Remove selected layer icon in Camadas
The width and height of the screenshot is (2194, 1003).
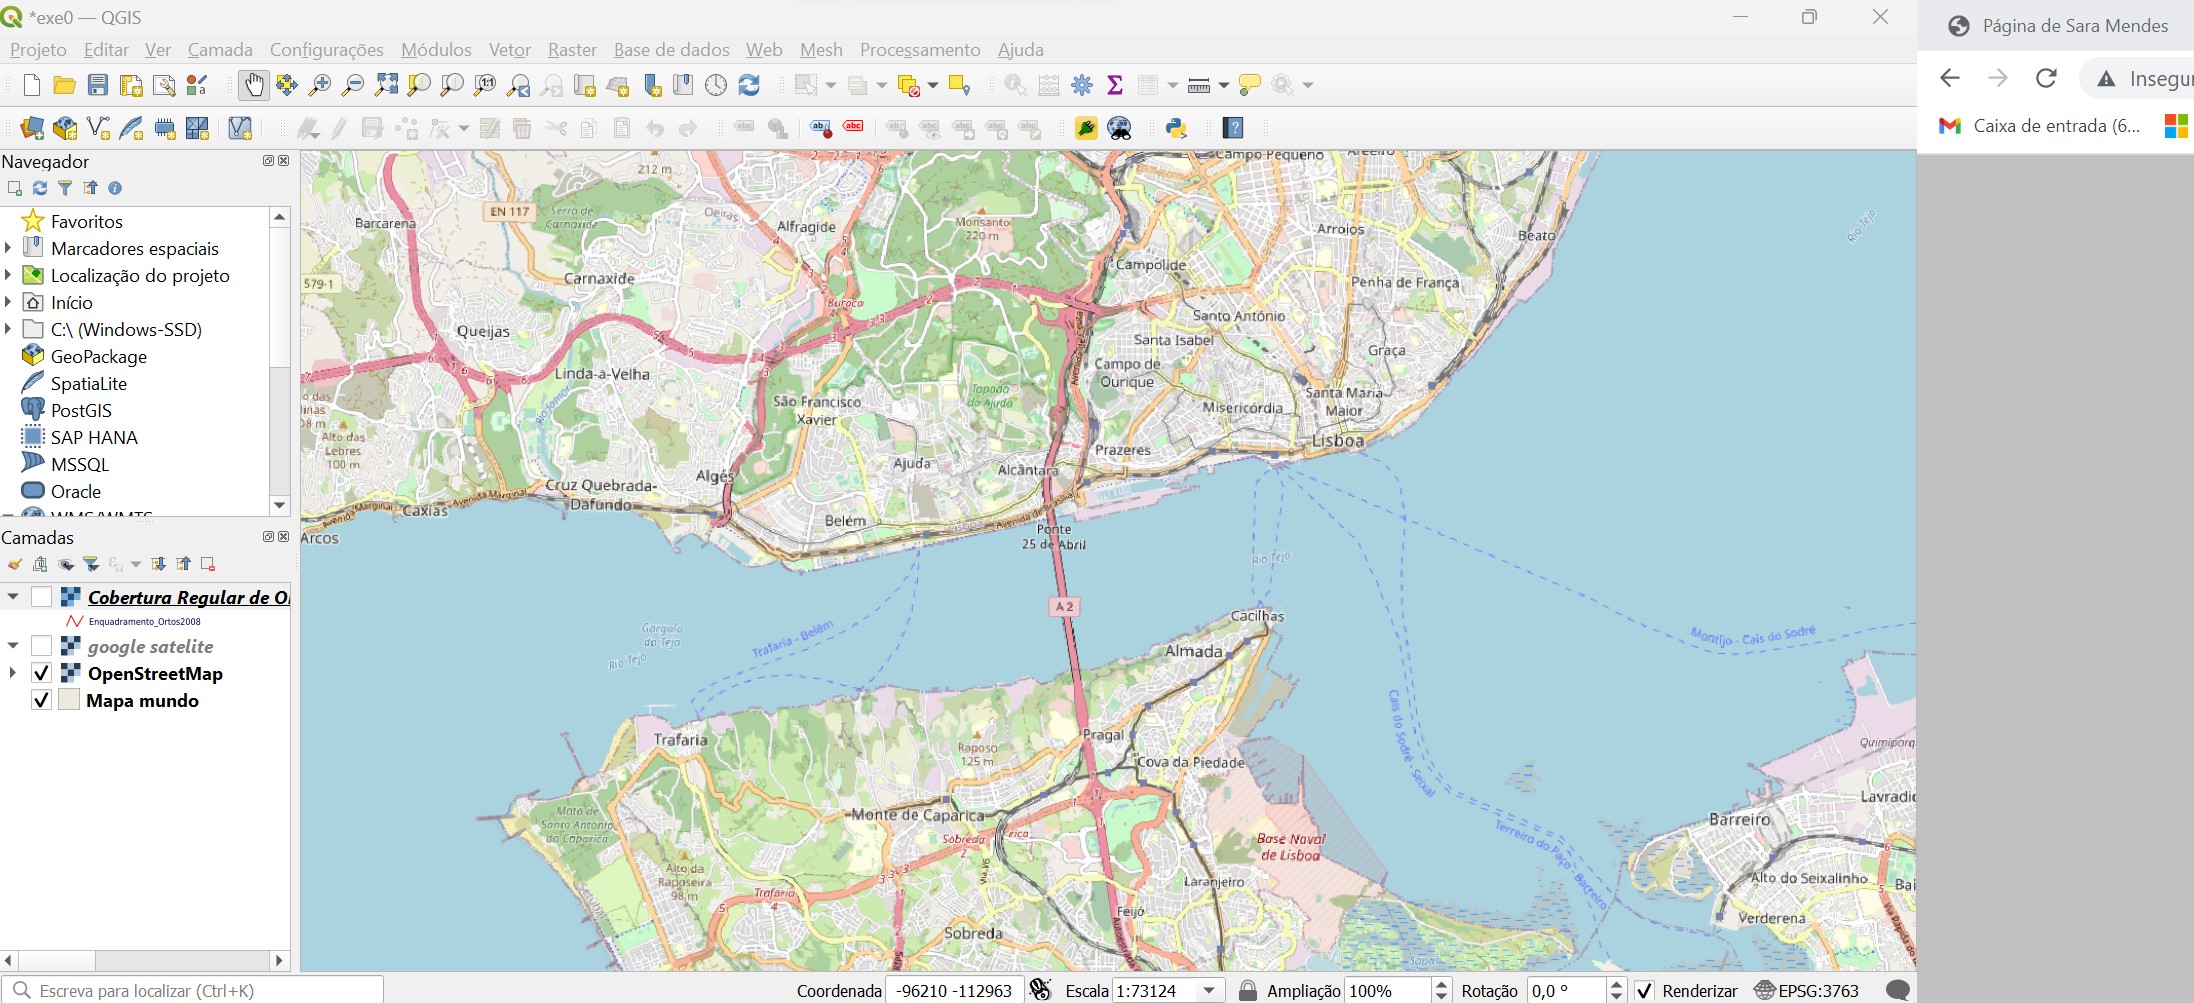click(x=208, y=564)
